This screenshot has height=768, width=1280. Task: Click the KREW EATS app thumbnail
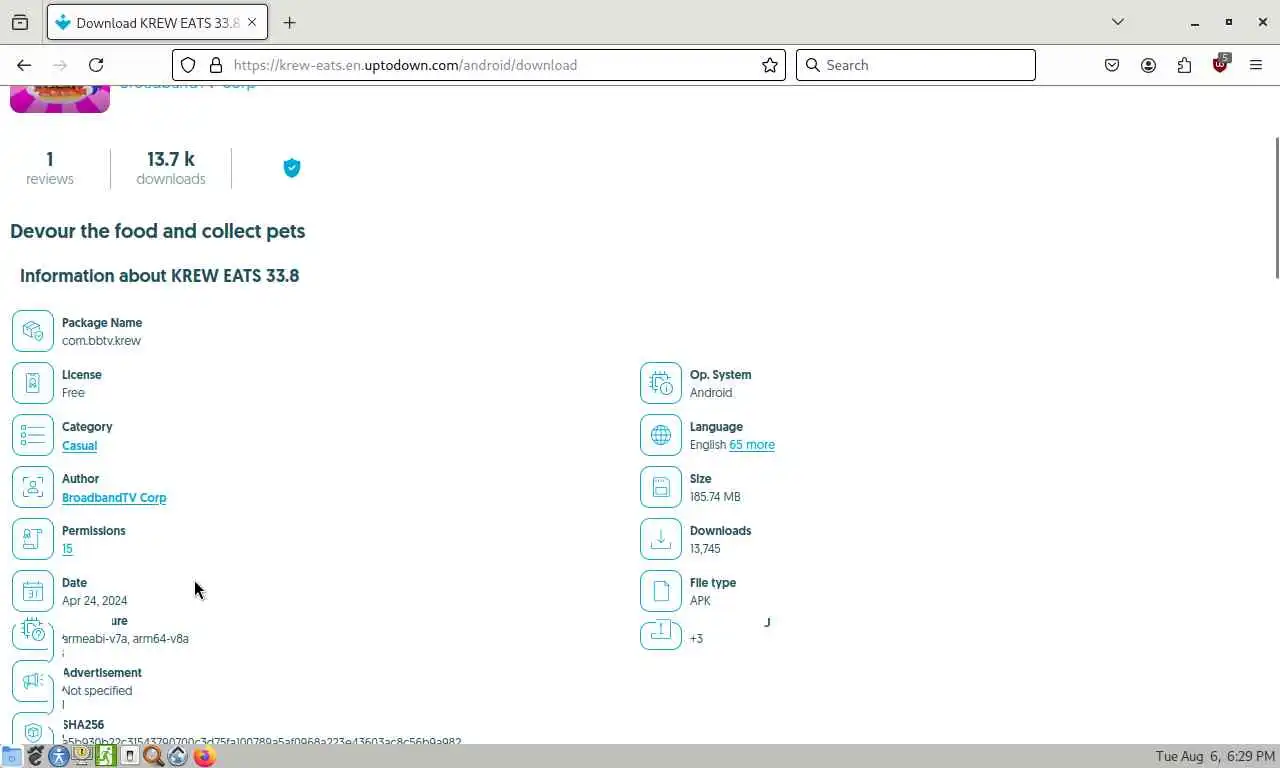(x=60, y=99)
